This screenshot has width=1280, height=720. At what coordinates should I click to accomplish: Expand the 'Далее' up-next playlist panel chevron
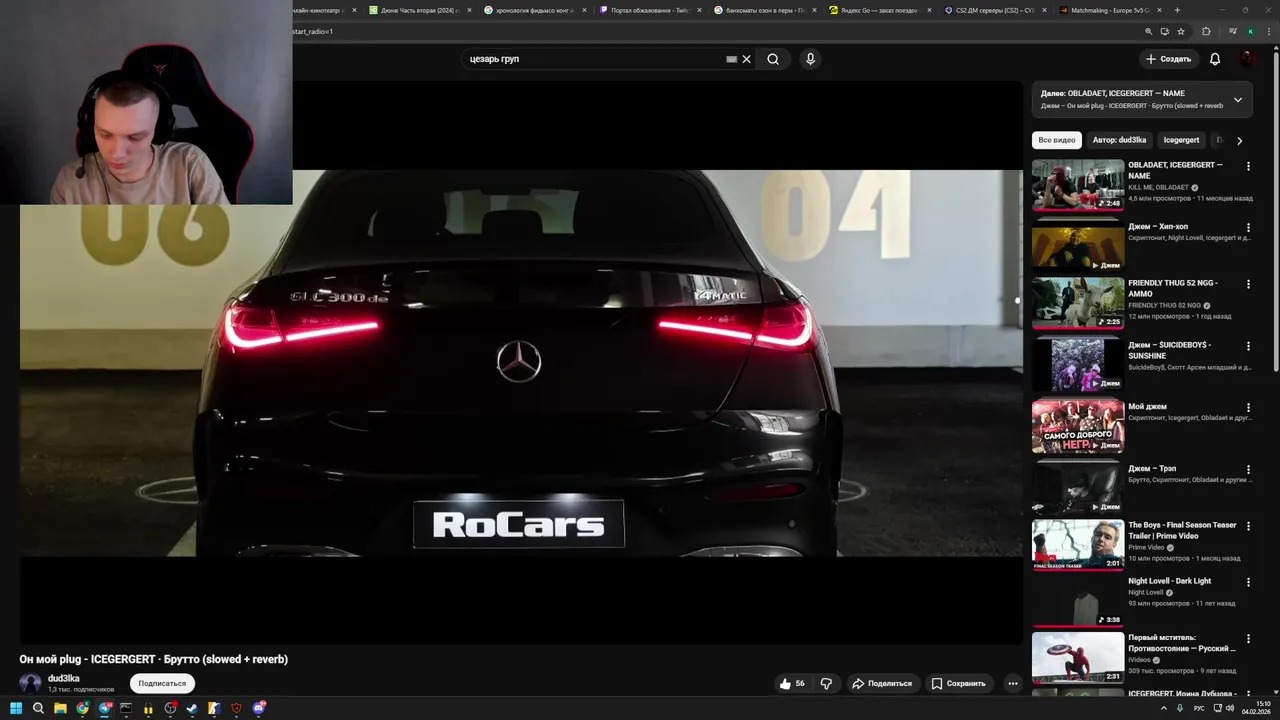tap(1238, 100)
